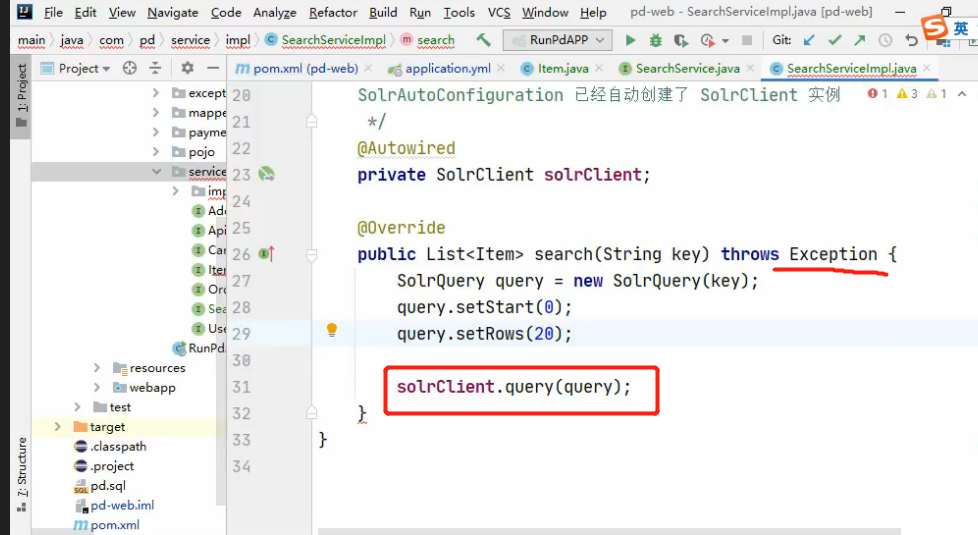Expand the inspection widget chevron
The image size is (978, 535).
pos(962,94)
